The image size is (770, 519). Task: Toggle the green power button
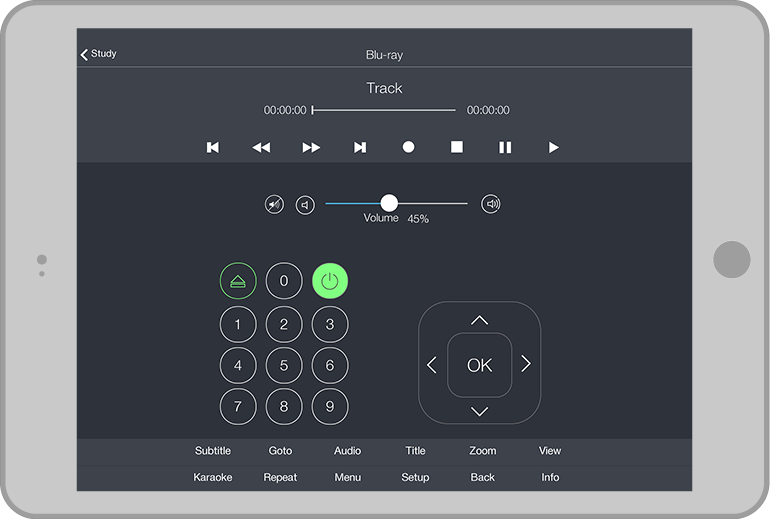330,281
